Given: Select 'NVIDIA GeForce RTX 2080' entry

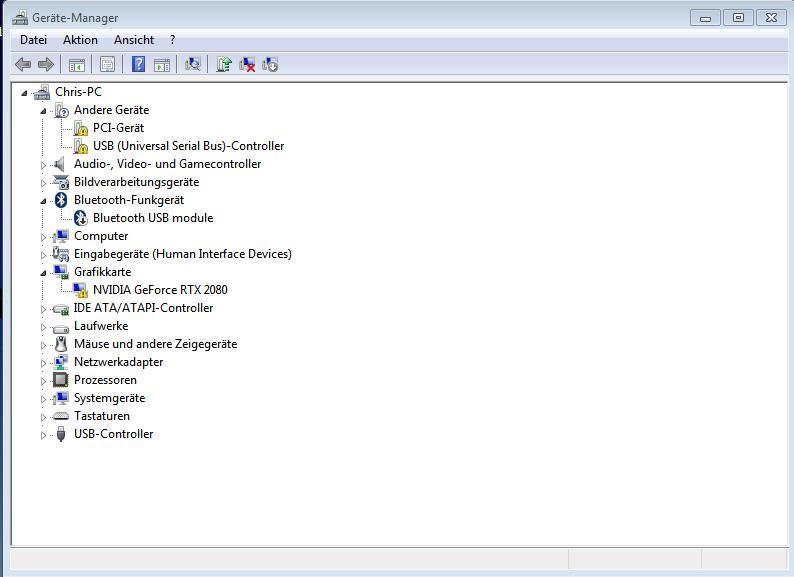Looking at the screenshot, I should 160,290.
